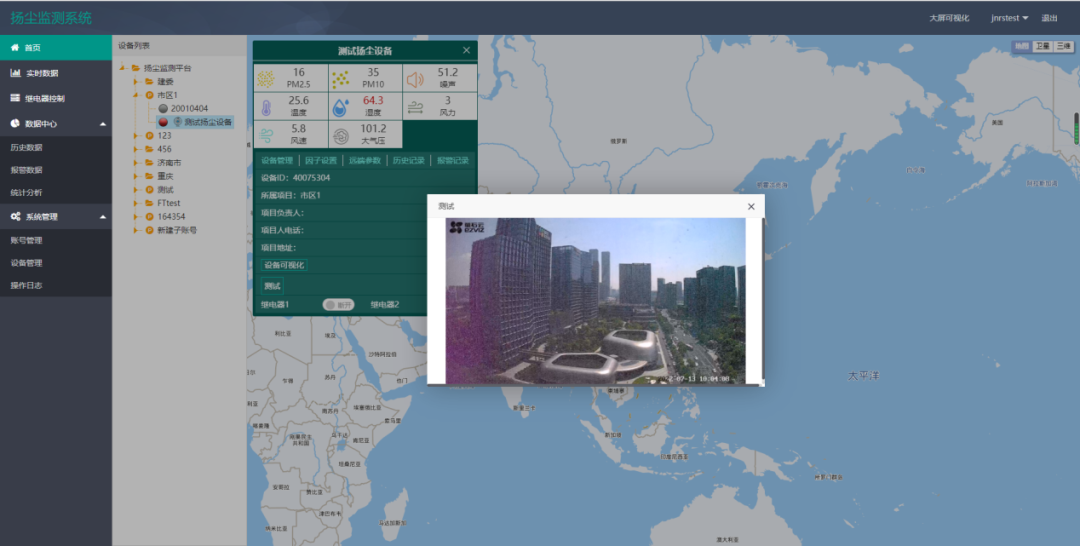Click the orange project icon beside 164354
1080x546 pixels.
point(149,217)
